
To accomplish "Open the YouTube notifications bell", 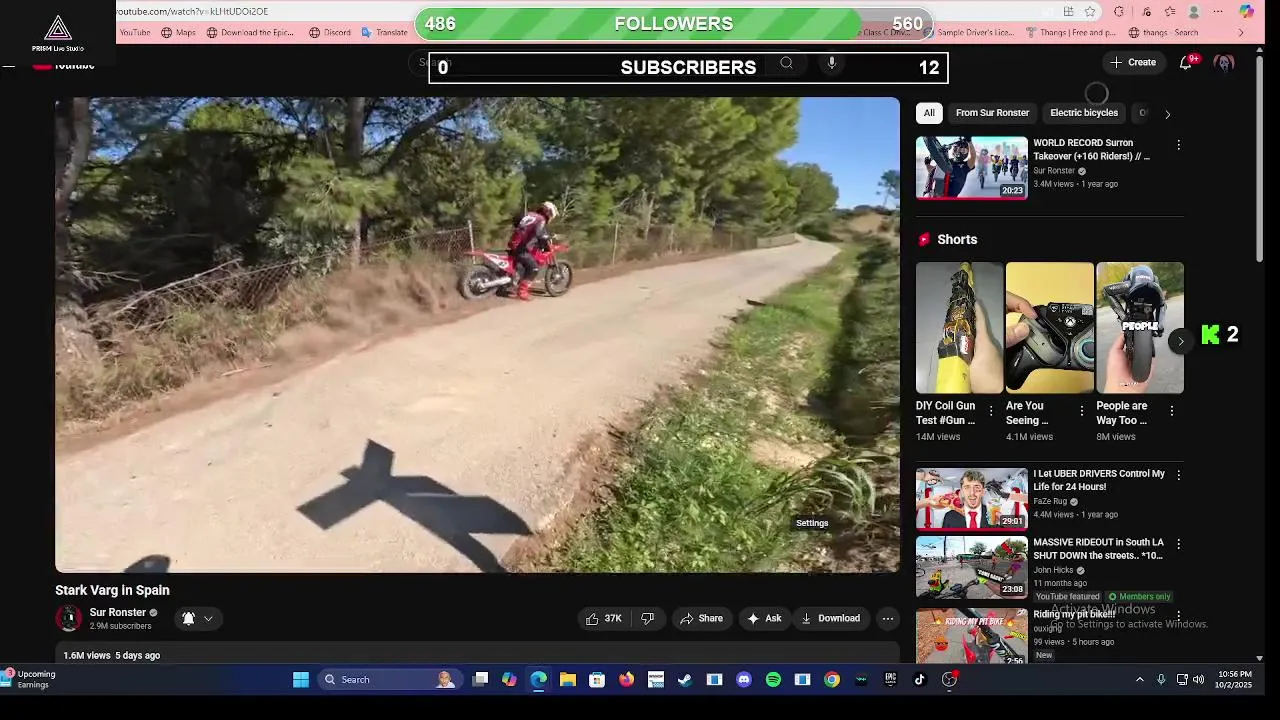I will point(1186,62).
